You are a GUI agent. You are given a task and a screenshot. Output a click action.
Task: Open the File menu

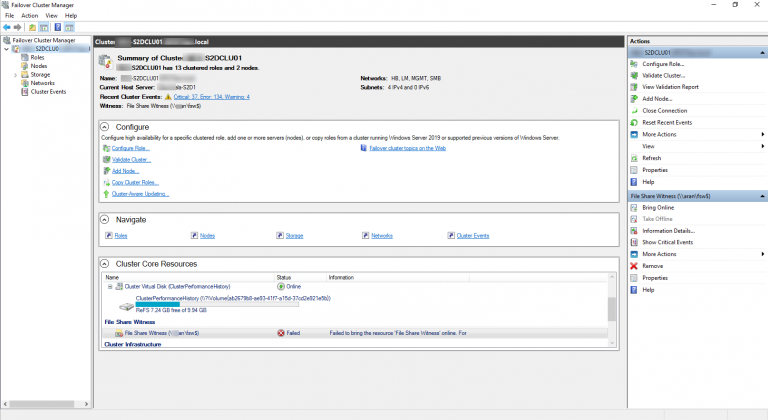click(9, 16)
